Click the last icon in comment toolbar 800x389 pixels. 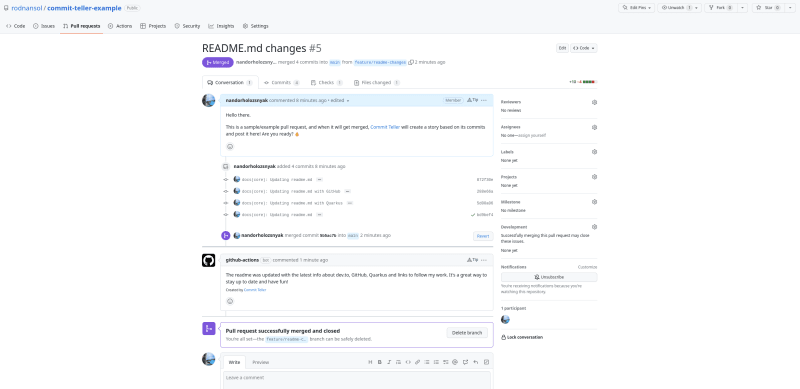486,362
